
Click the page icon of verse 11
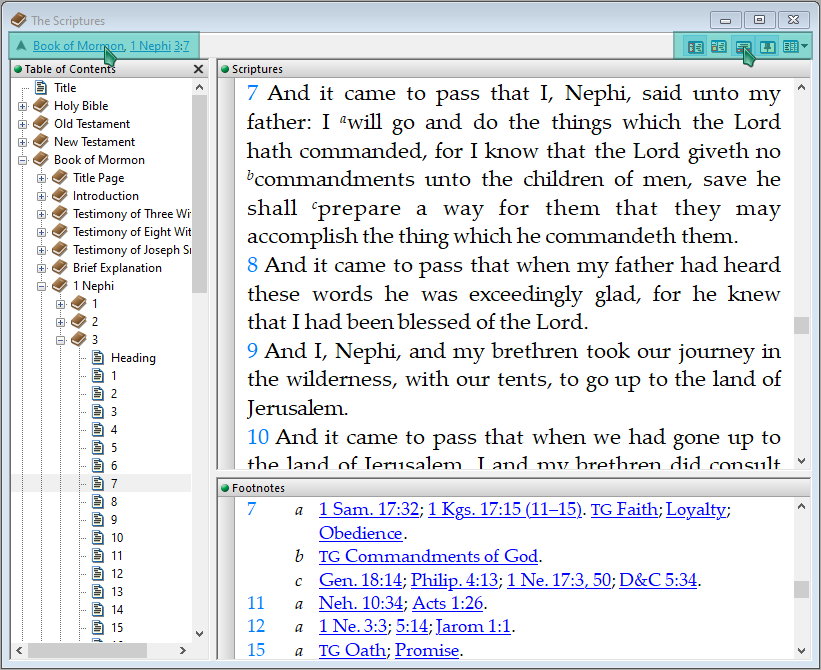(x=98, y=555)
